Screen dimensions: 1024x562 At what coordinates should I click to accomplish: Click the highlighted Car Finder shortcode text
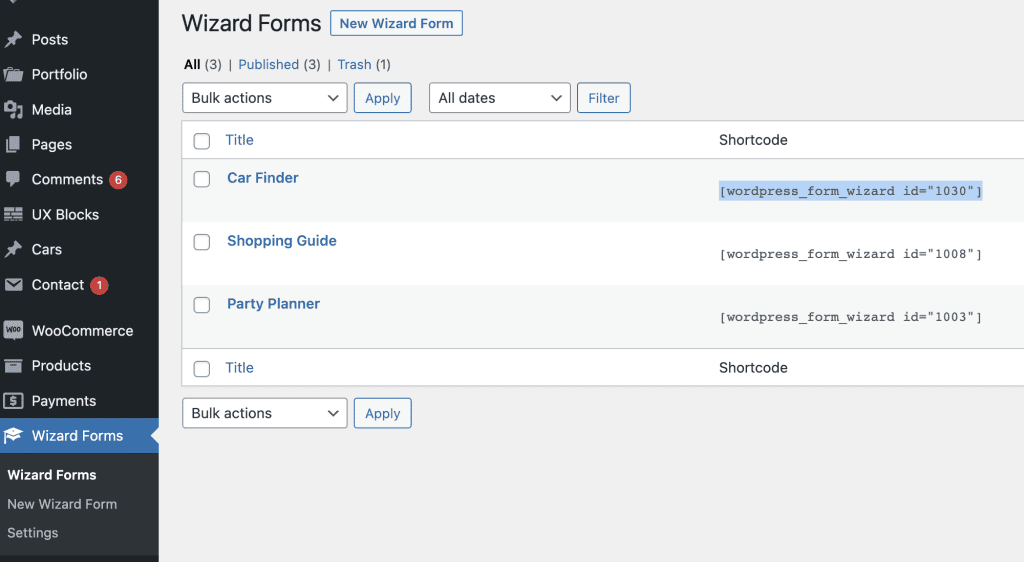(x=850, y=191)
